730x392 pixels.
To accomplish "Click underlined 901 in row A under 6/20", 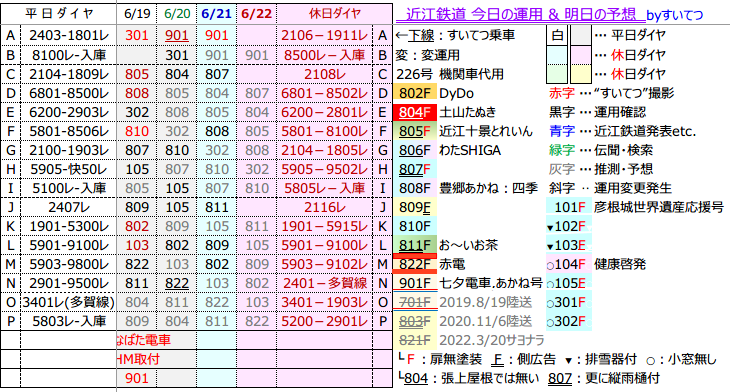I will 177,35.
